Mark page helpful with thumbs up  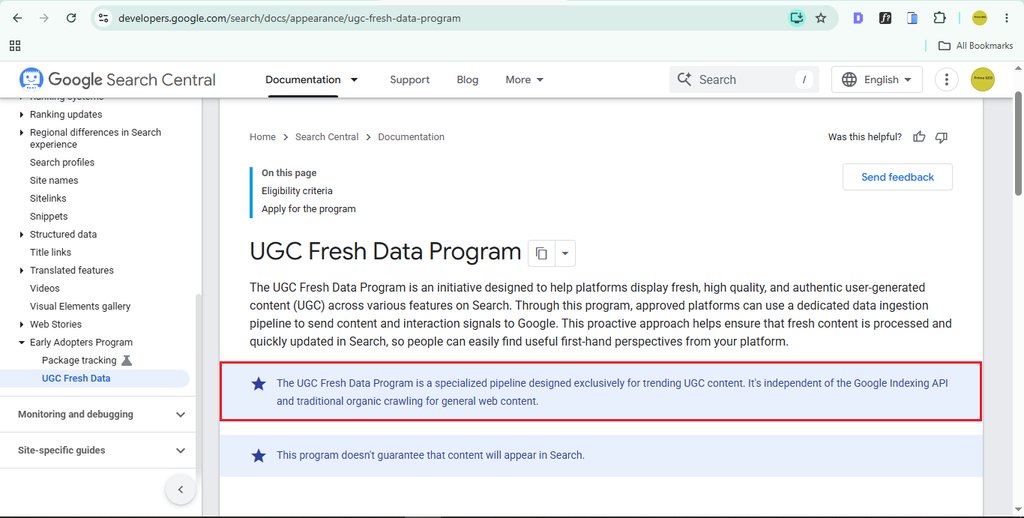tap(919, 137)
